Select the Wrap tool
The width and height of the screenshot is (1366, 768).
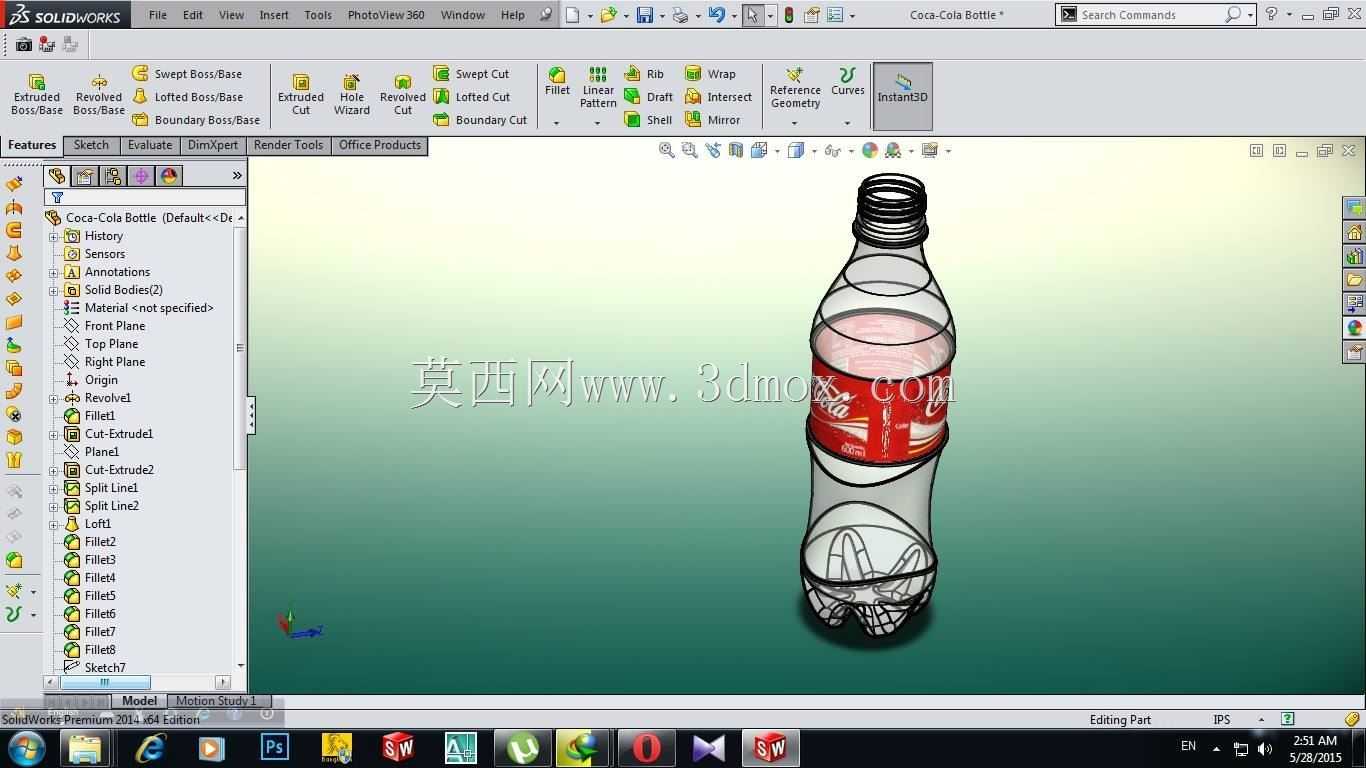click(710, 74)
